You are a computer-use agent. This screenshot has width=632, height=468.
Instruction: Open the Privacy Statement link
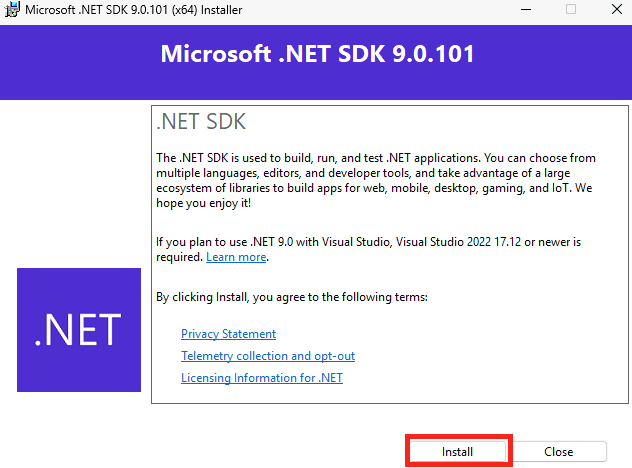pyautogui.click(x=229, y=334)
